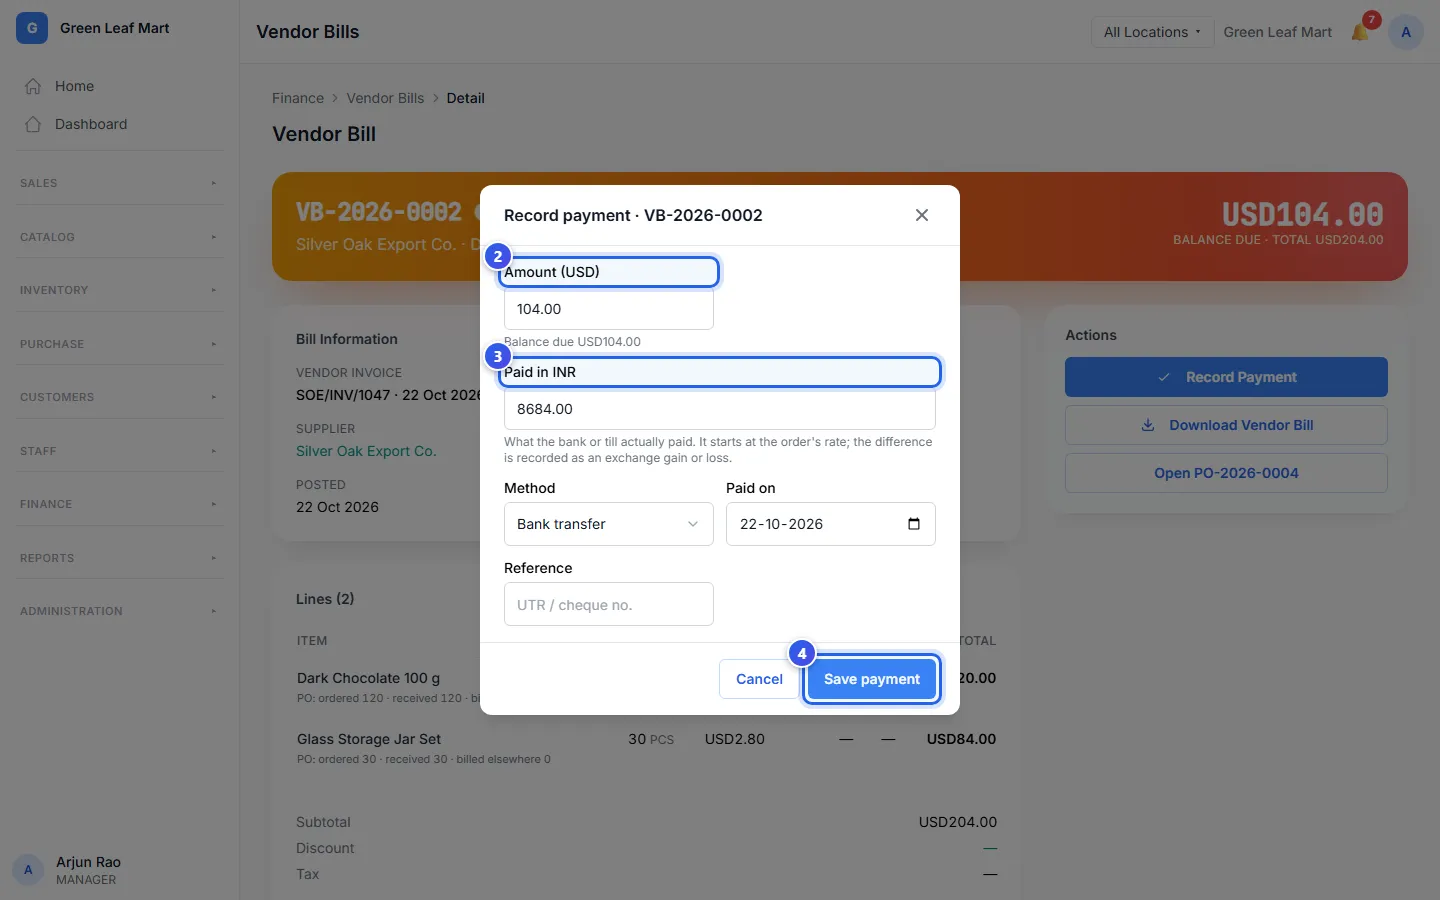Image resolution: width=1440 pixels, height=900 pixels.
Task: Cancel the payment dialog
Action: 759,679
